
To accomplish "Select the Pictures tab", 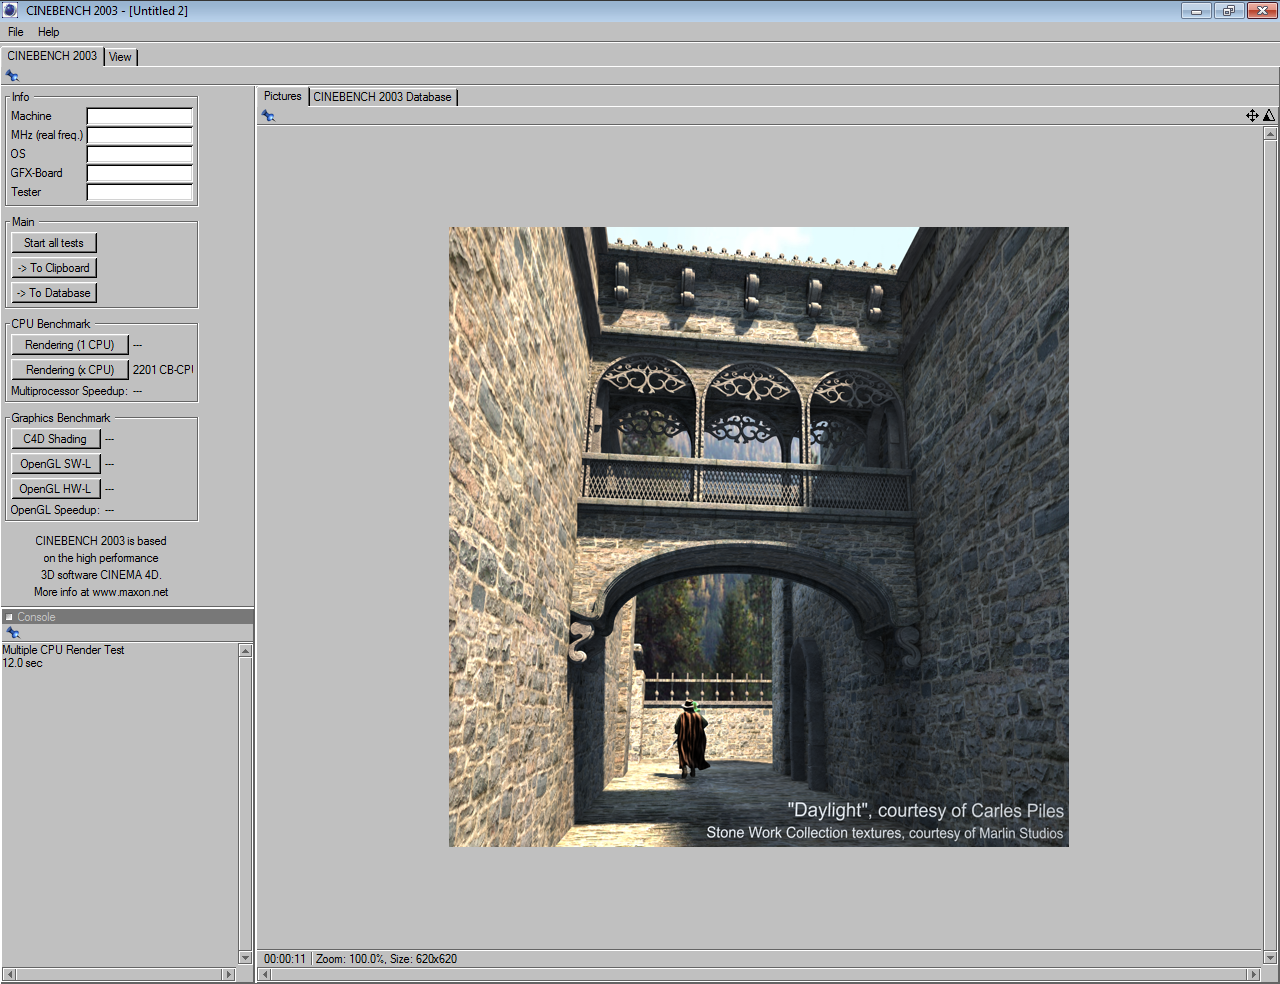I will [x=283, y=96].
